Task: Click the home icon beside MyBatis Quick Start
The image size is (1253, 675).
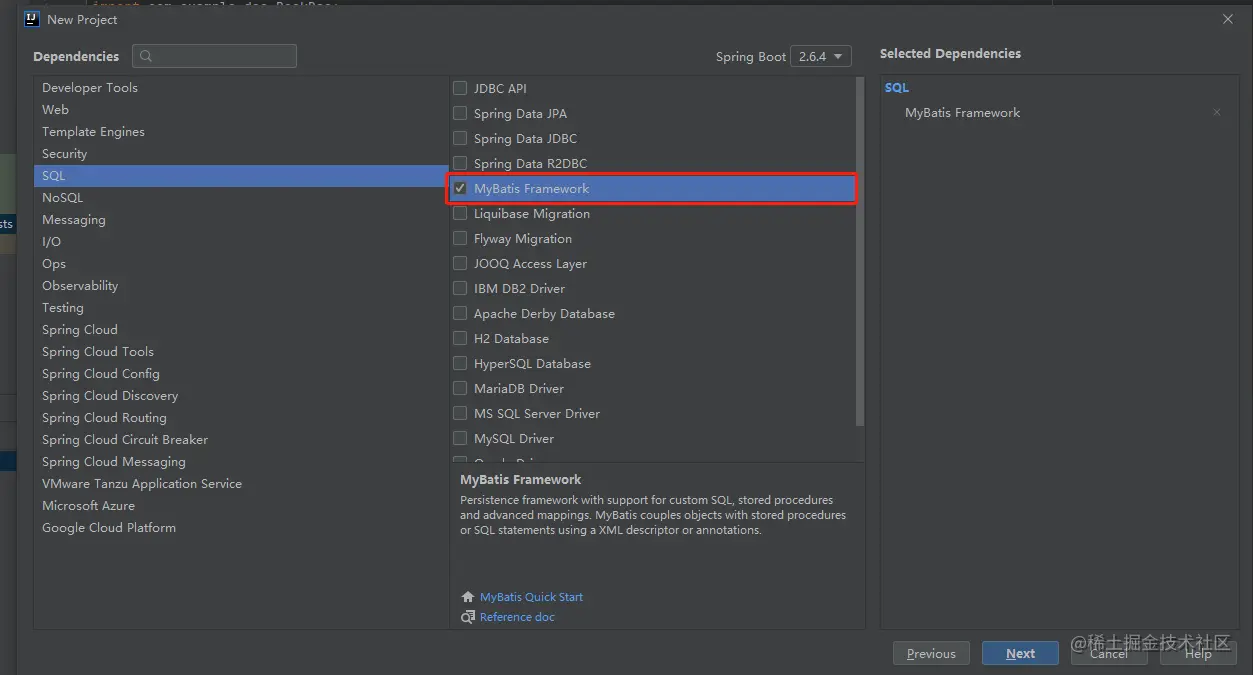Action: coord(467,597)
